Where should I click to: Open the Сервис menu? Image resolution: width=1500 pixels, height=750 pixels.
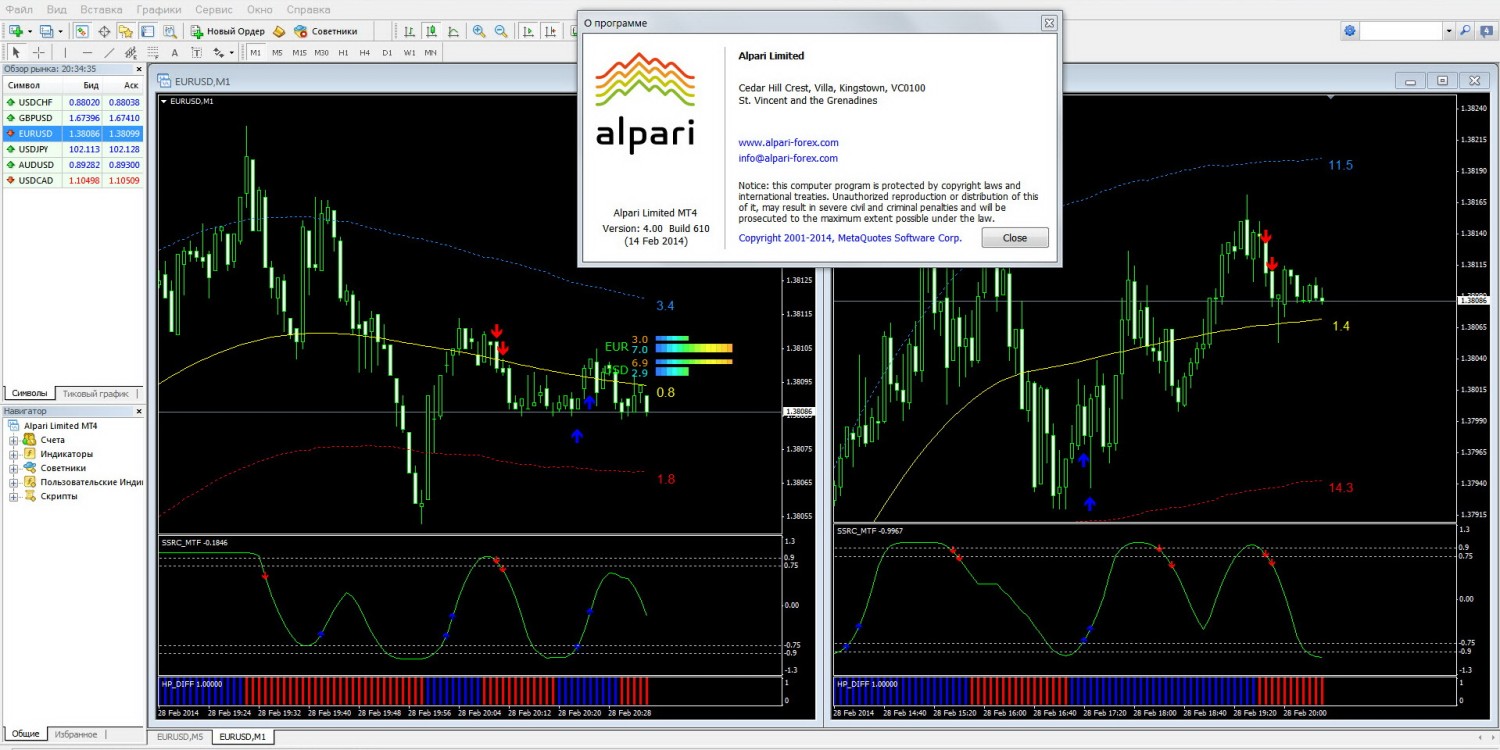coord(214,9)
